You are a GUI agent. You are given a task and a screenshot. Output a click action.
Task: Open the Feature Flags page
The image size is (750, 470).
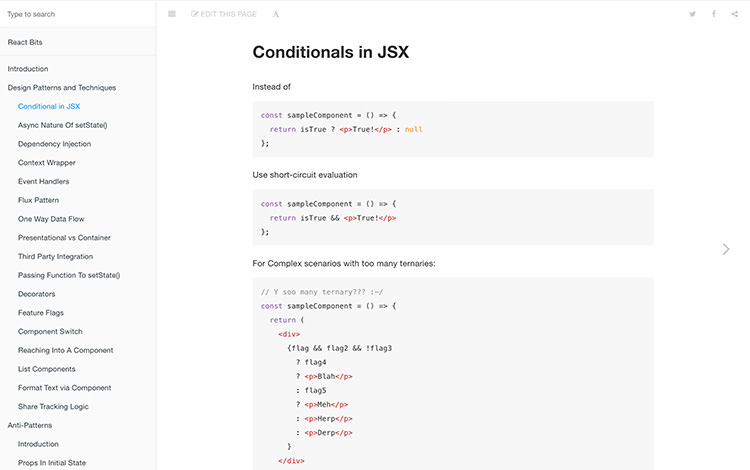(x=41, y=313)
